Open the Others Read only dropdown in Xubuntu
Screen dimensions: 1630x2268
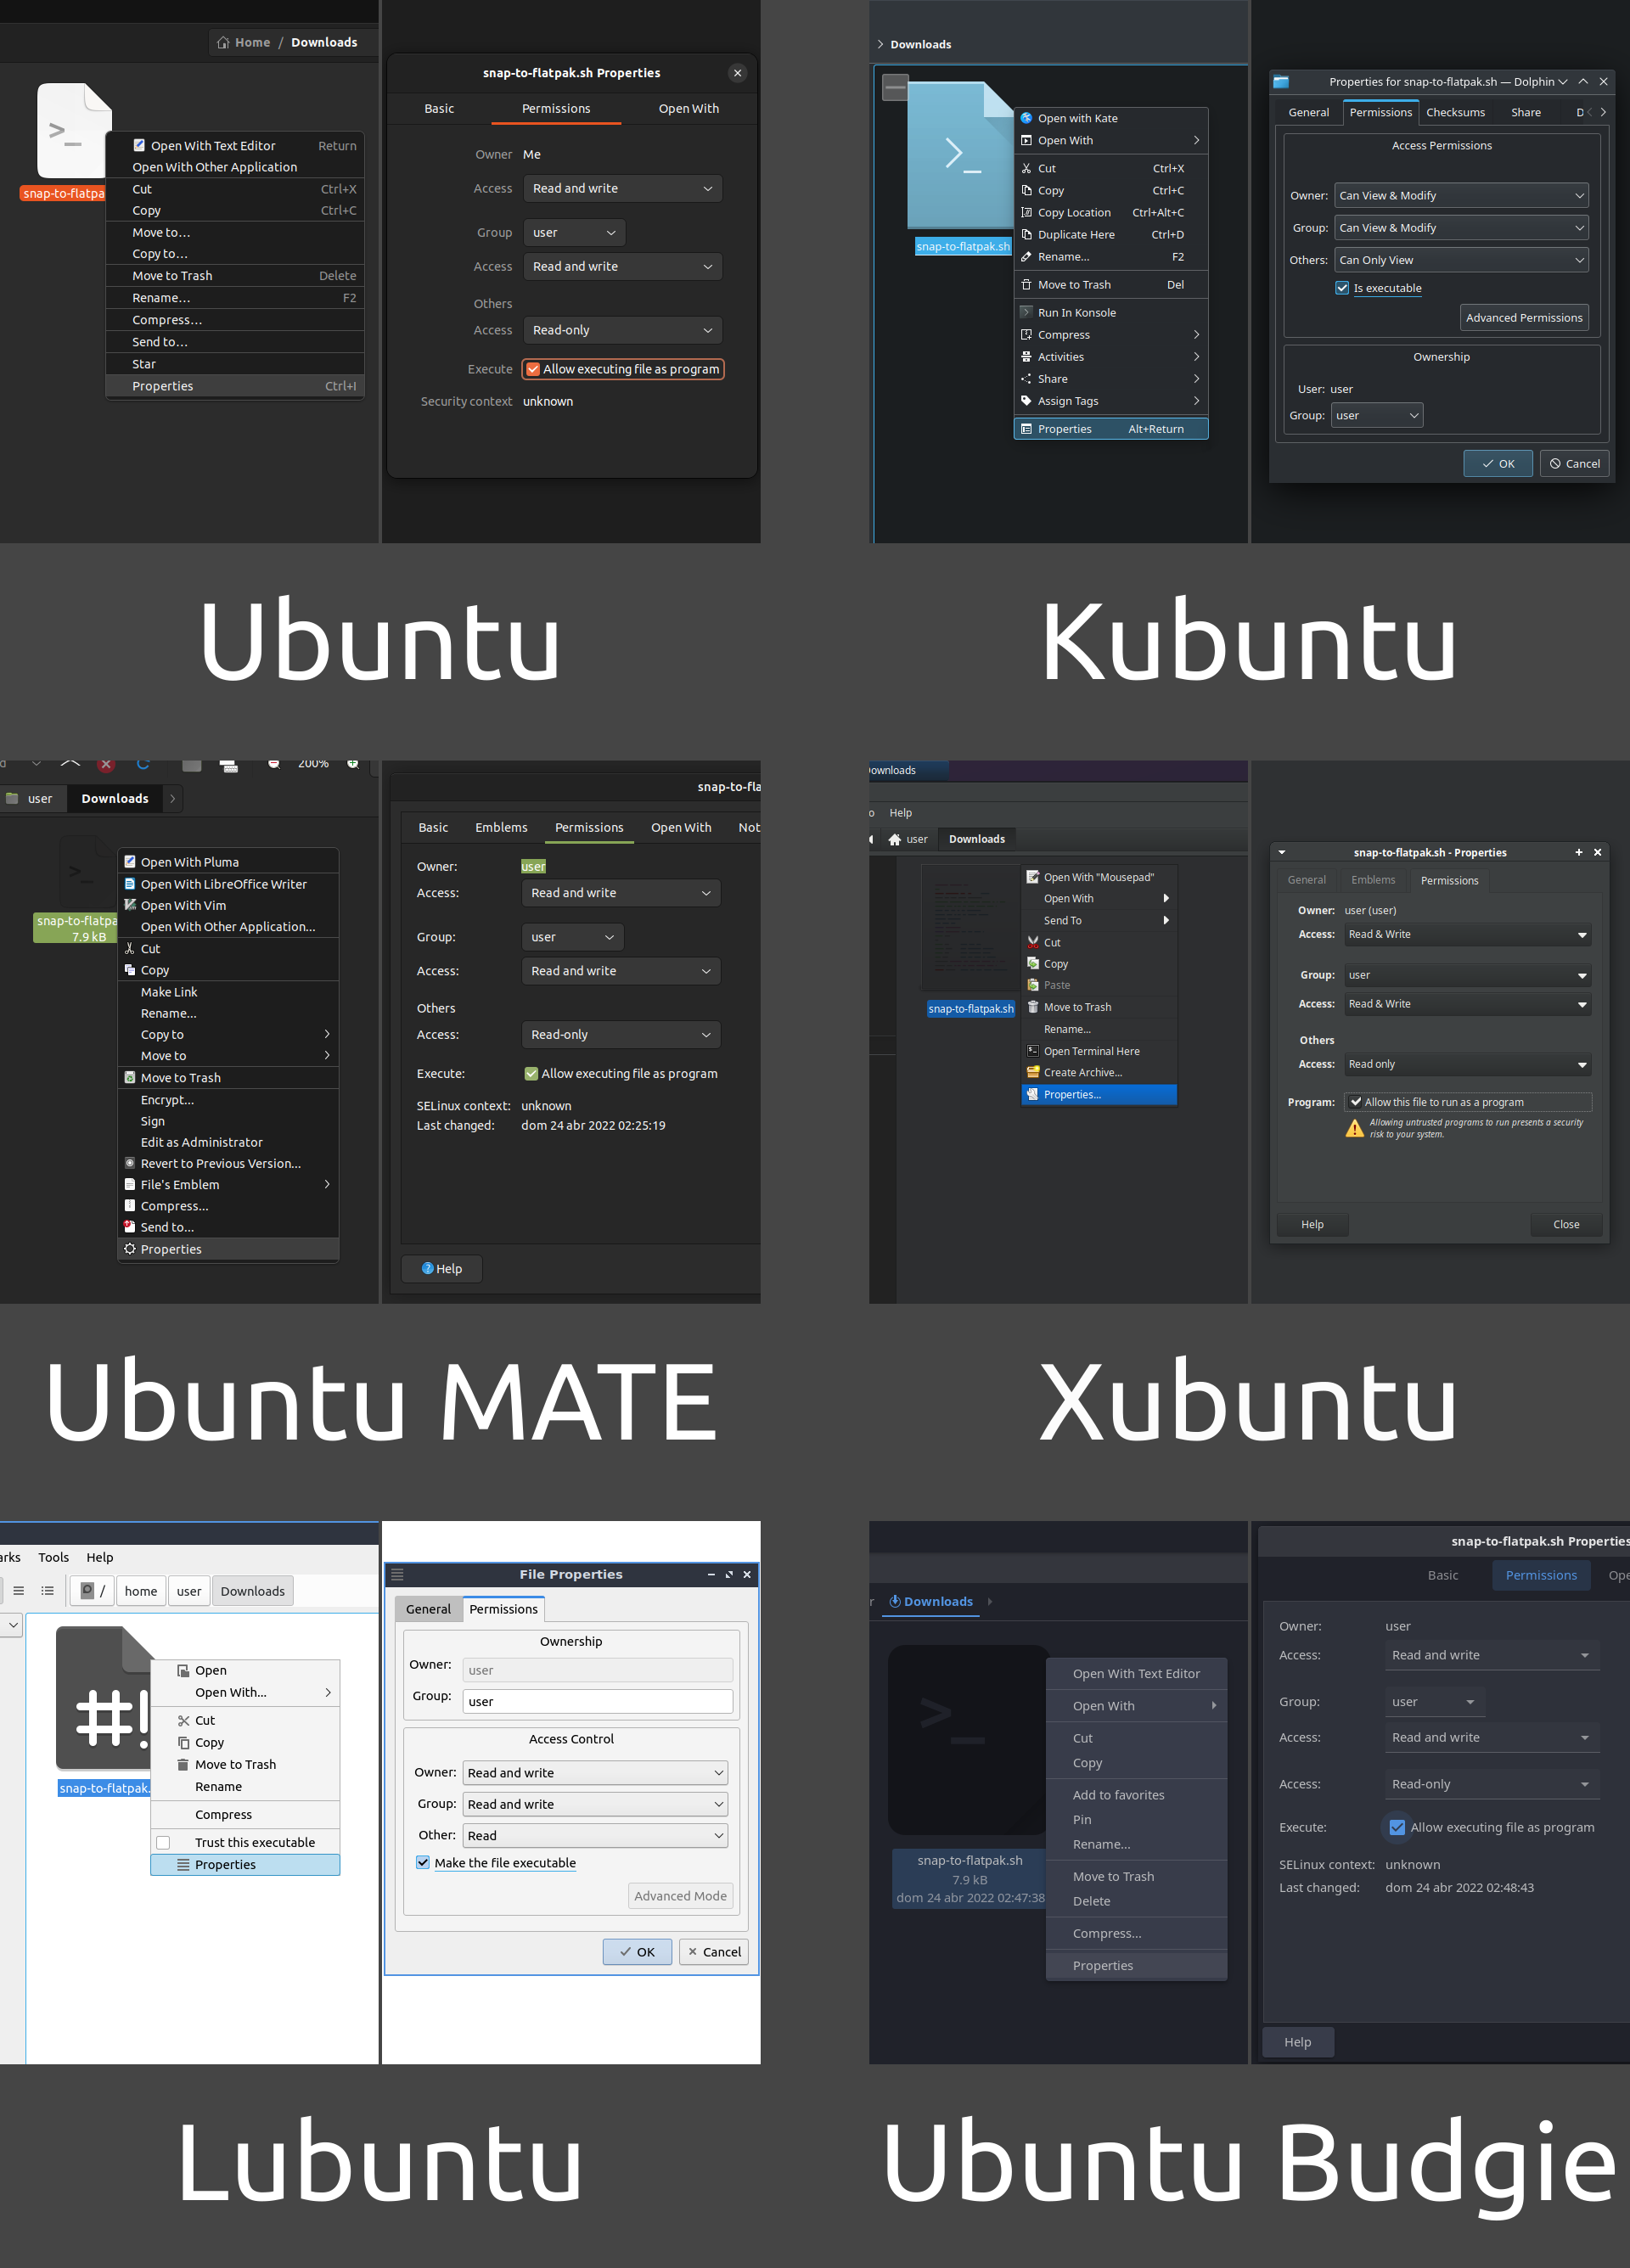tap(1467, 1064)
